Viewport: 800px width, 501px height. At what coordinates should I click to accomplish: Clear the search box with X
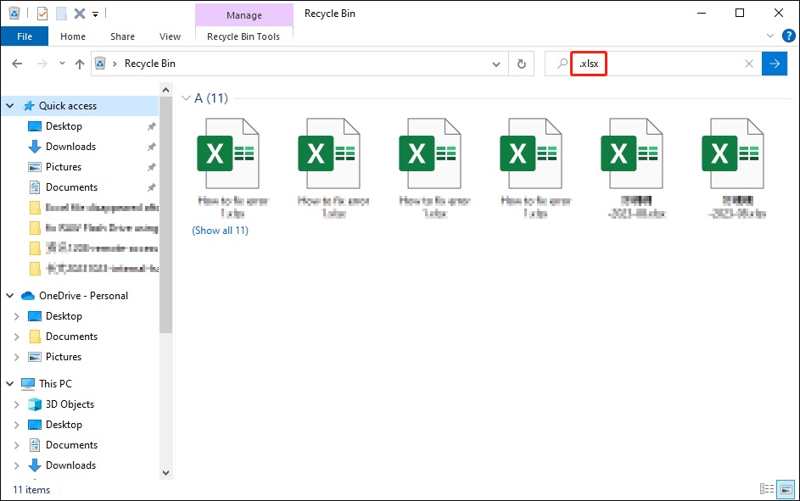[x=749, y=64]
